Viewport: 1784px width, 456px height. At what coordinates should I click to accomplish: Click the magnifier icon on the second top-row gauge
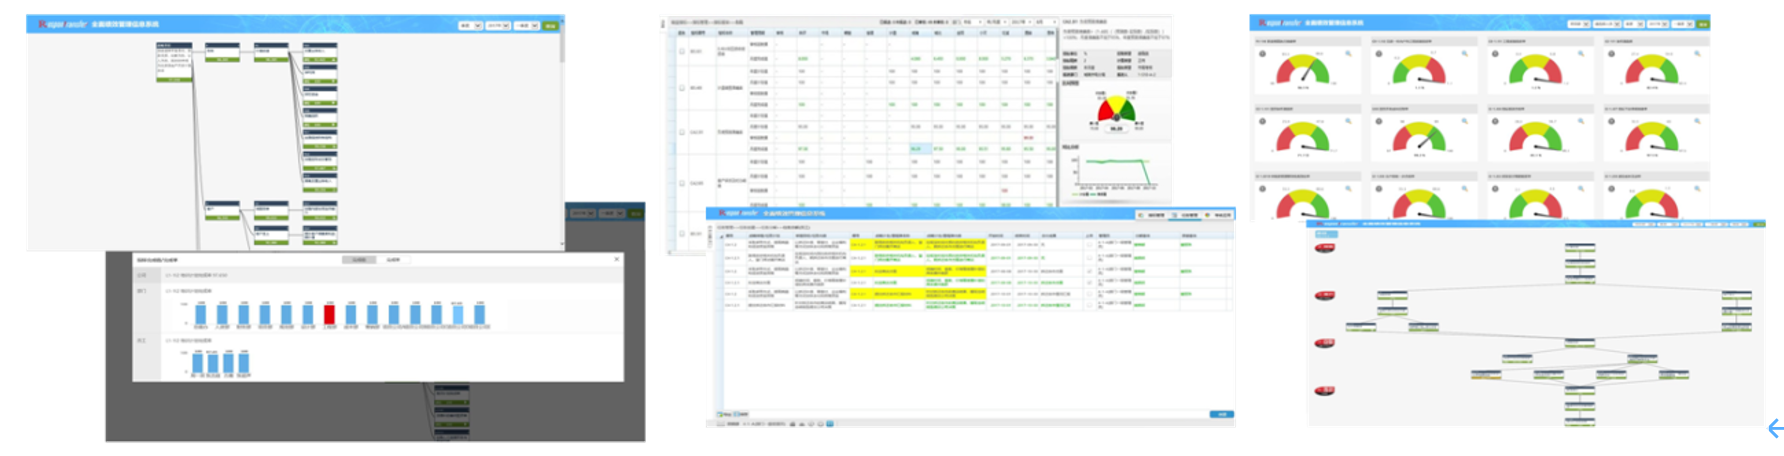click(x=1464, y=54)
